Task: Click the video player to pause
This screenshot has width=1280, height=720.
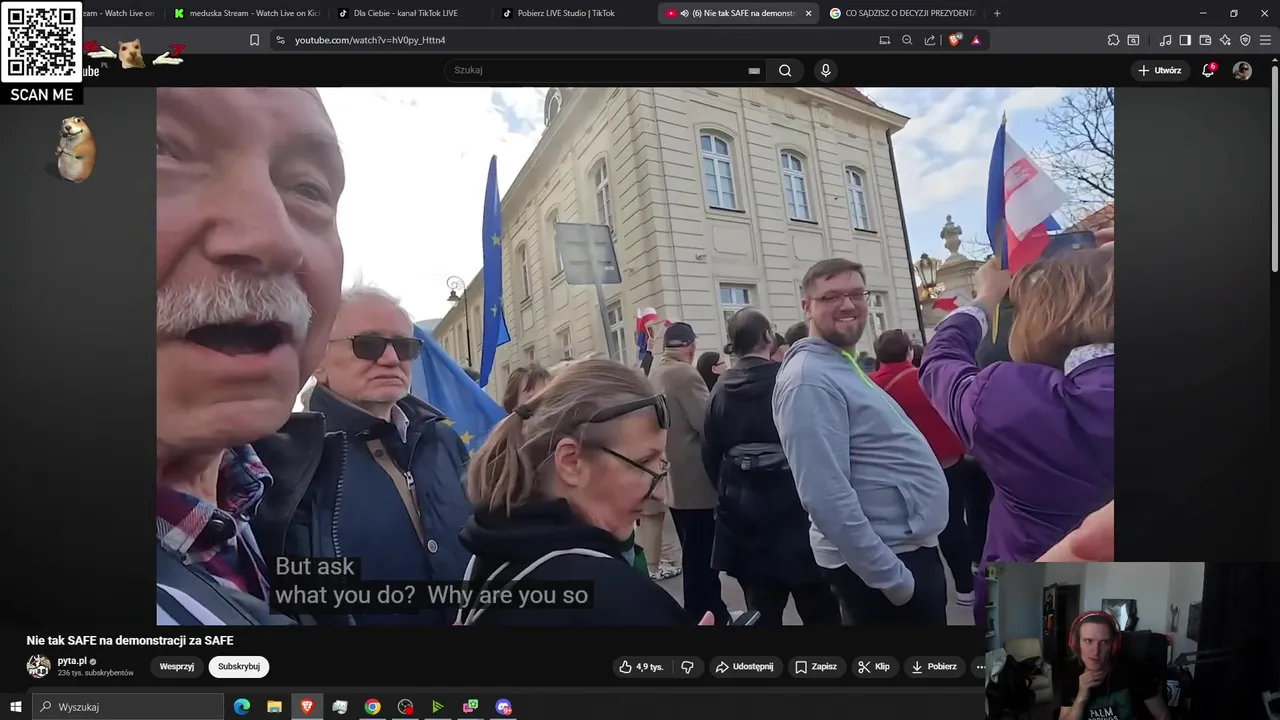Action: (635, 355)
